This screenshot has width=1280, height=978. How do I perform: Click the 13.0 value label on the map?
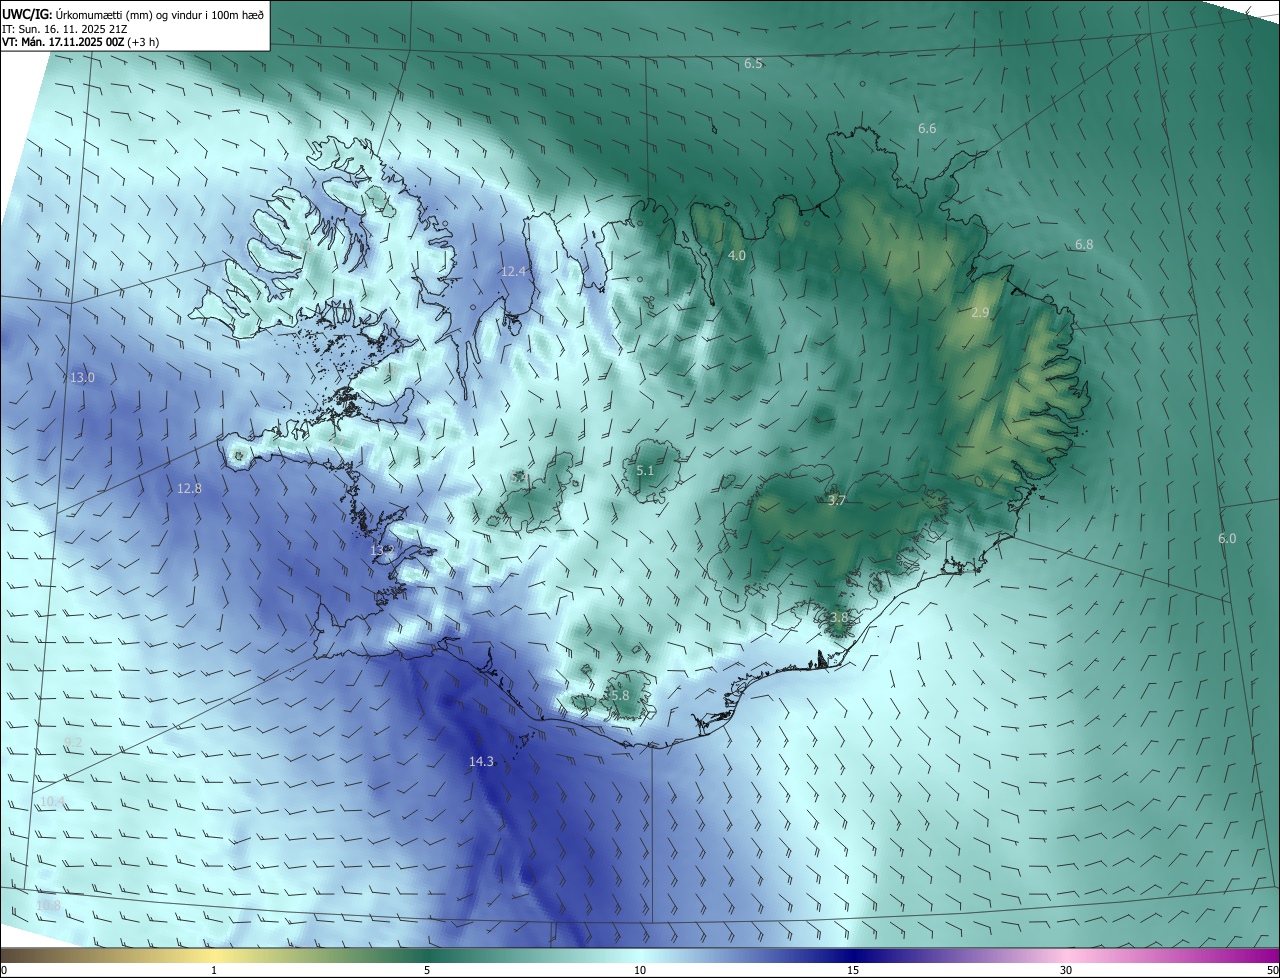(x=82, y=378)
